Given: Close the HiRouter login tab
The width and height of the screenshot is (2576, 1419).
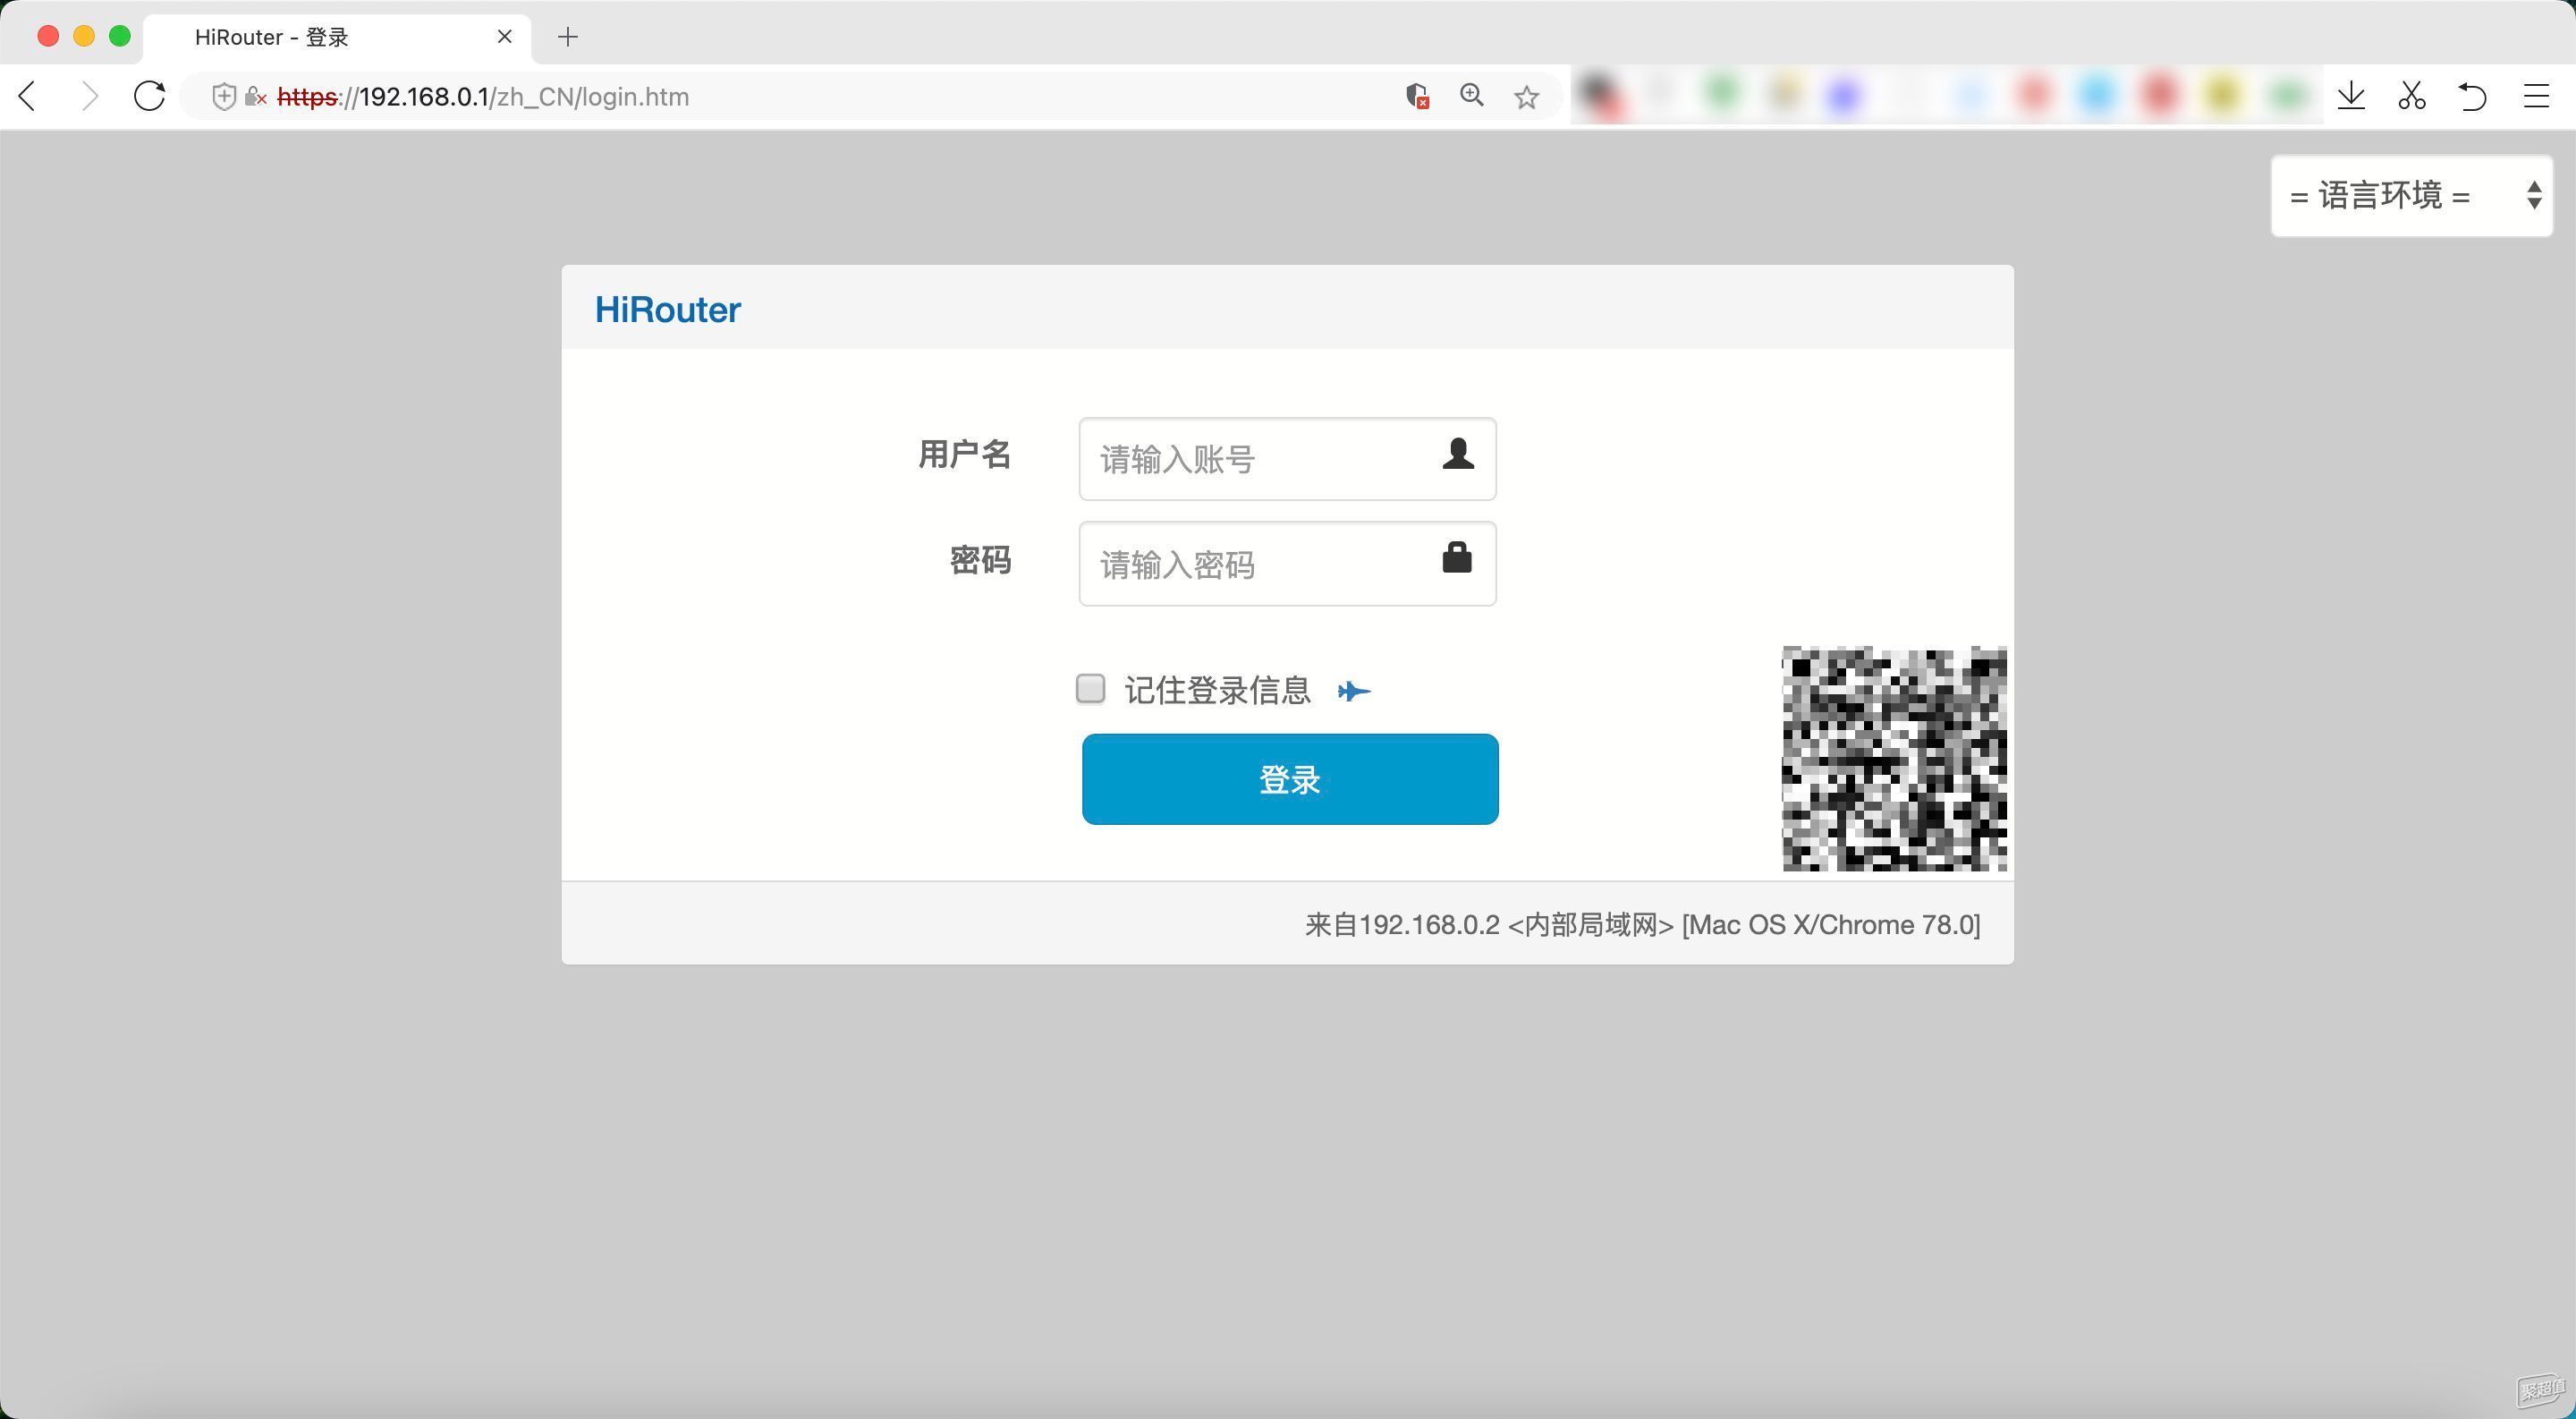Looking at the screenshot, I should 505,36.
